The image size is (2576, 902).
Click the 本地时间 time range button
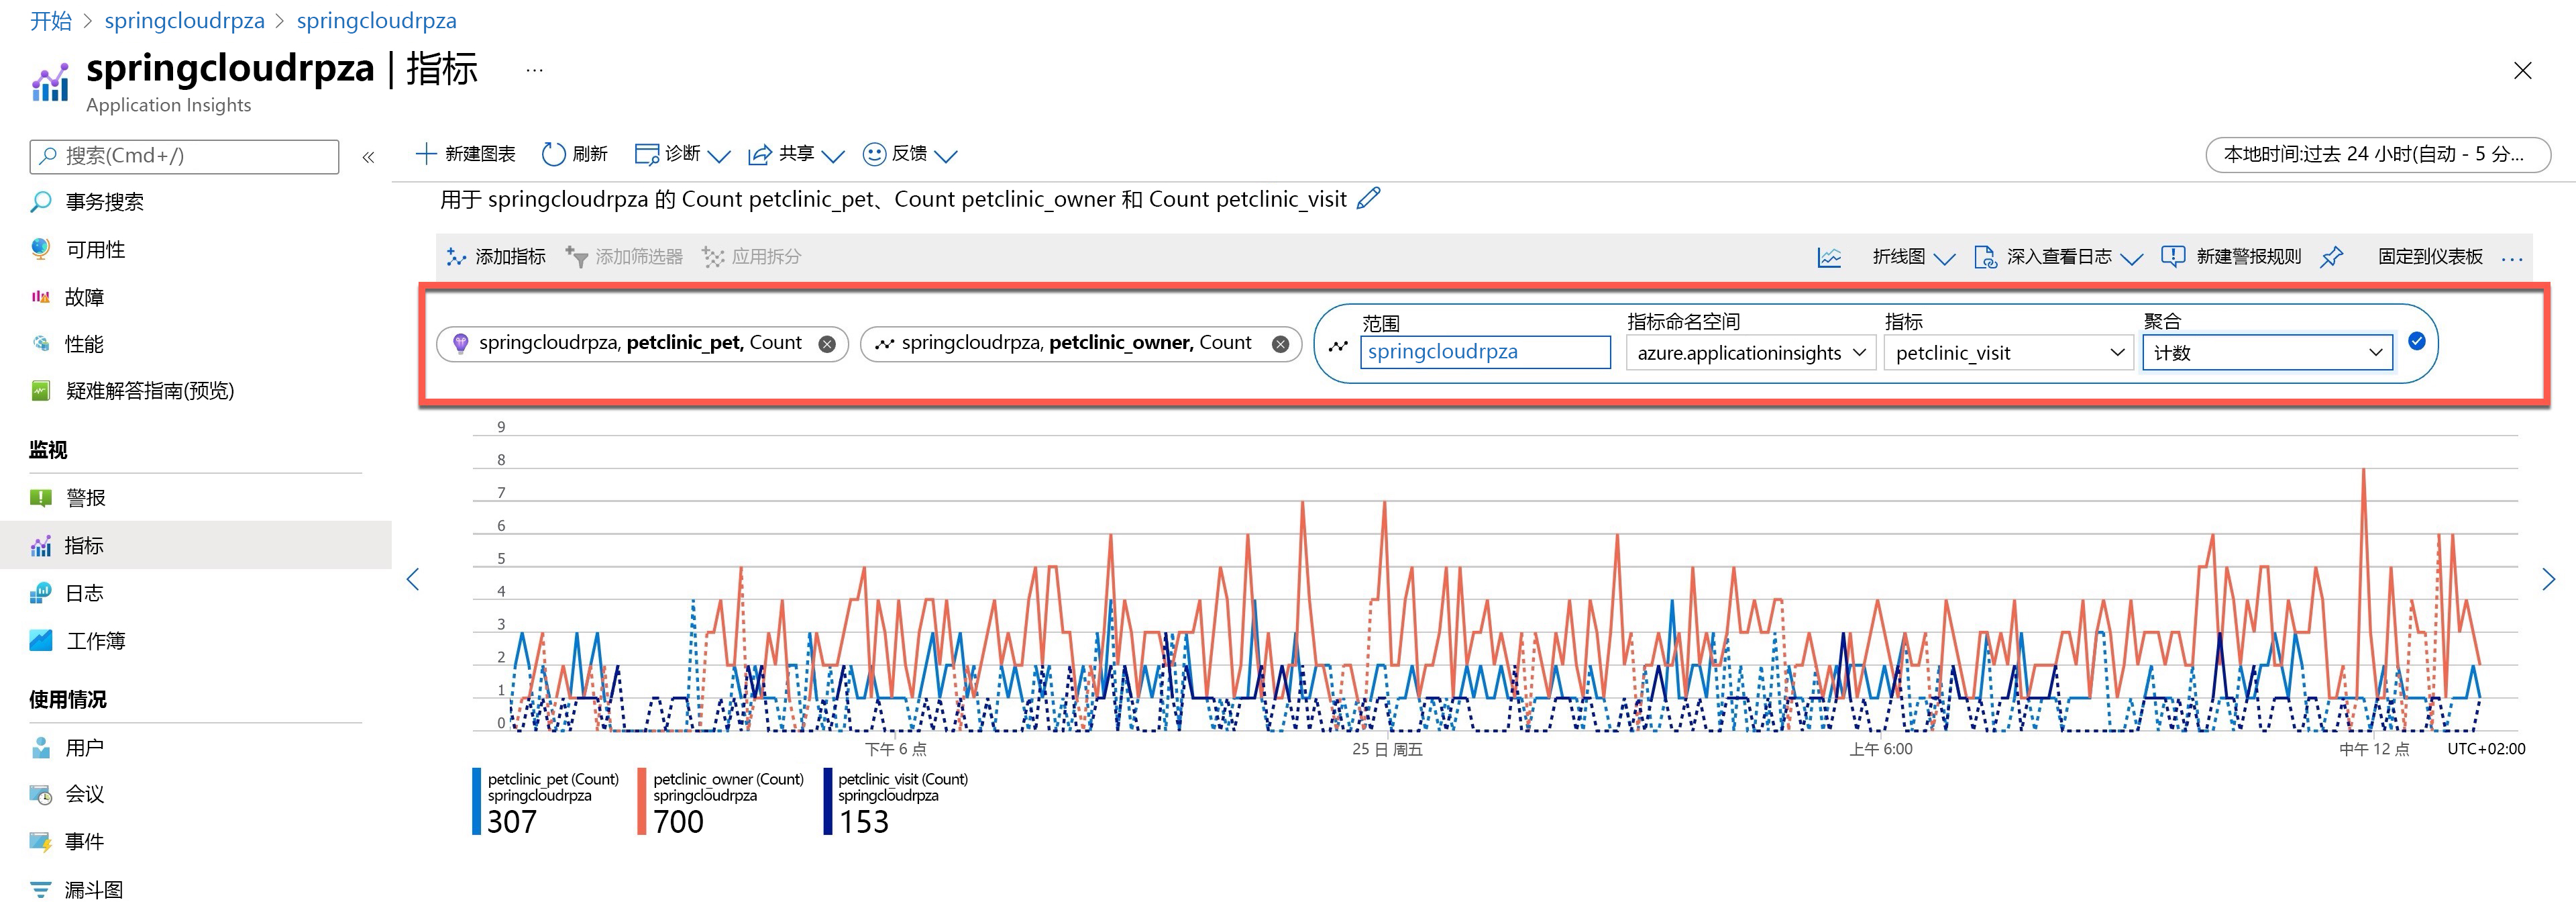[x=2377, y=155]
